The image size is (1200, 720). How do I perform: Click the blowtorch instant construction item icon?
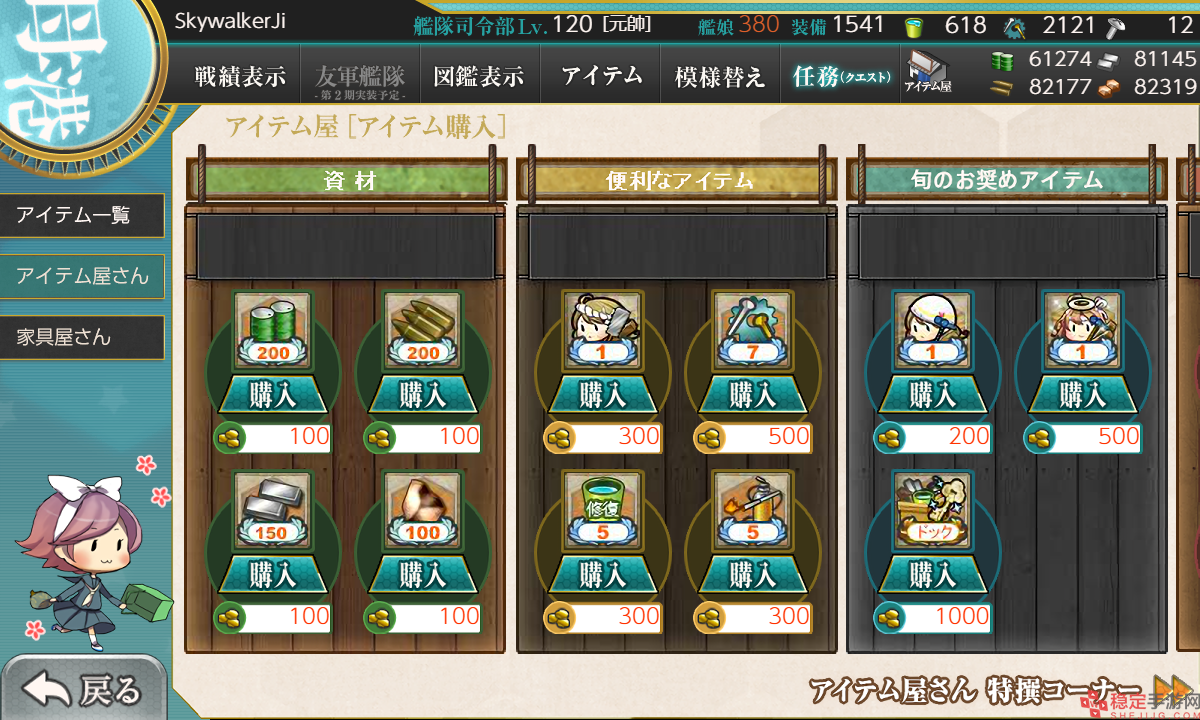click(x=752, y=510)
